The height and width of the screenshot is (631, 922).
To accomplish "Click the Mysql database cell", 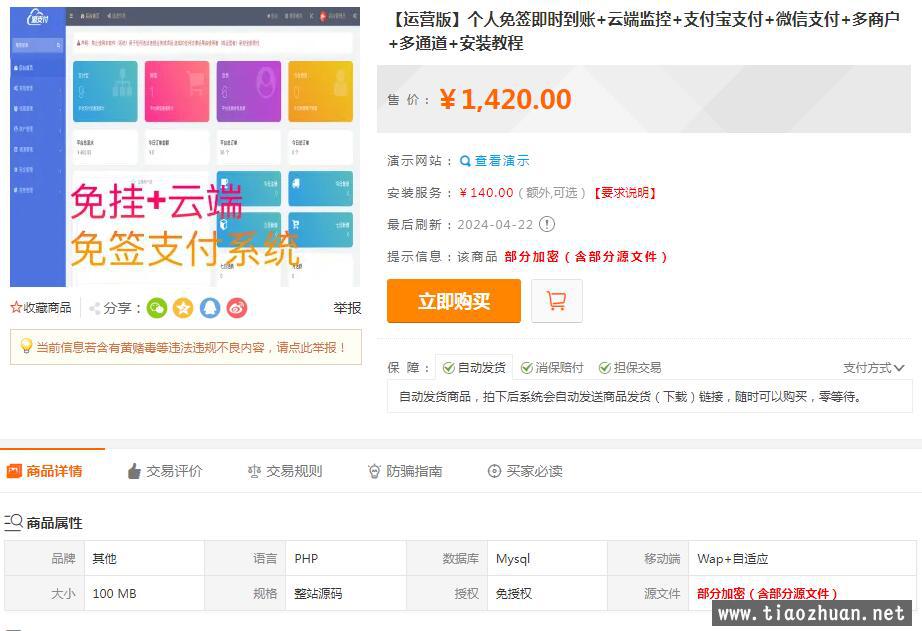I will click(547, 559).
